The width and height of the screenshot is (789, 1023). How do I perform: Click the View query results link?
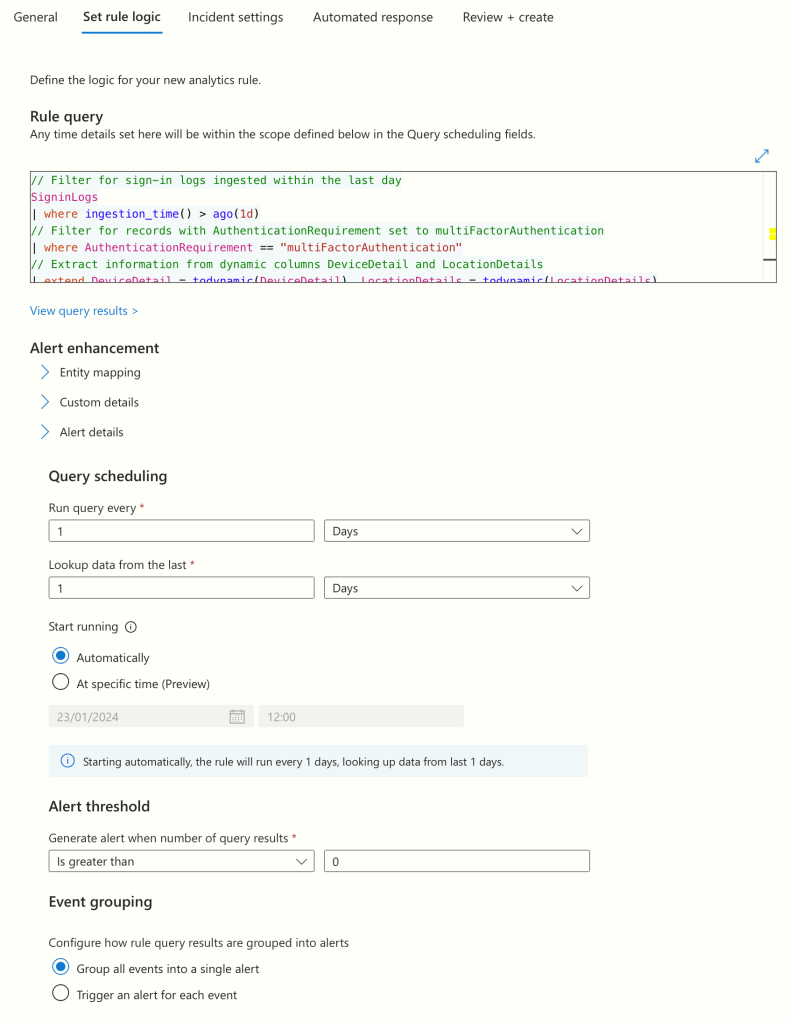tap(84, 311)
